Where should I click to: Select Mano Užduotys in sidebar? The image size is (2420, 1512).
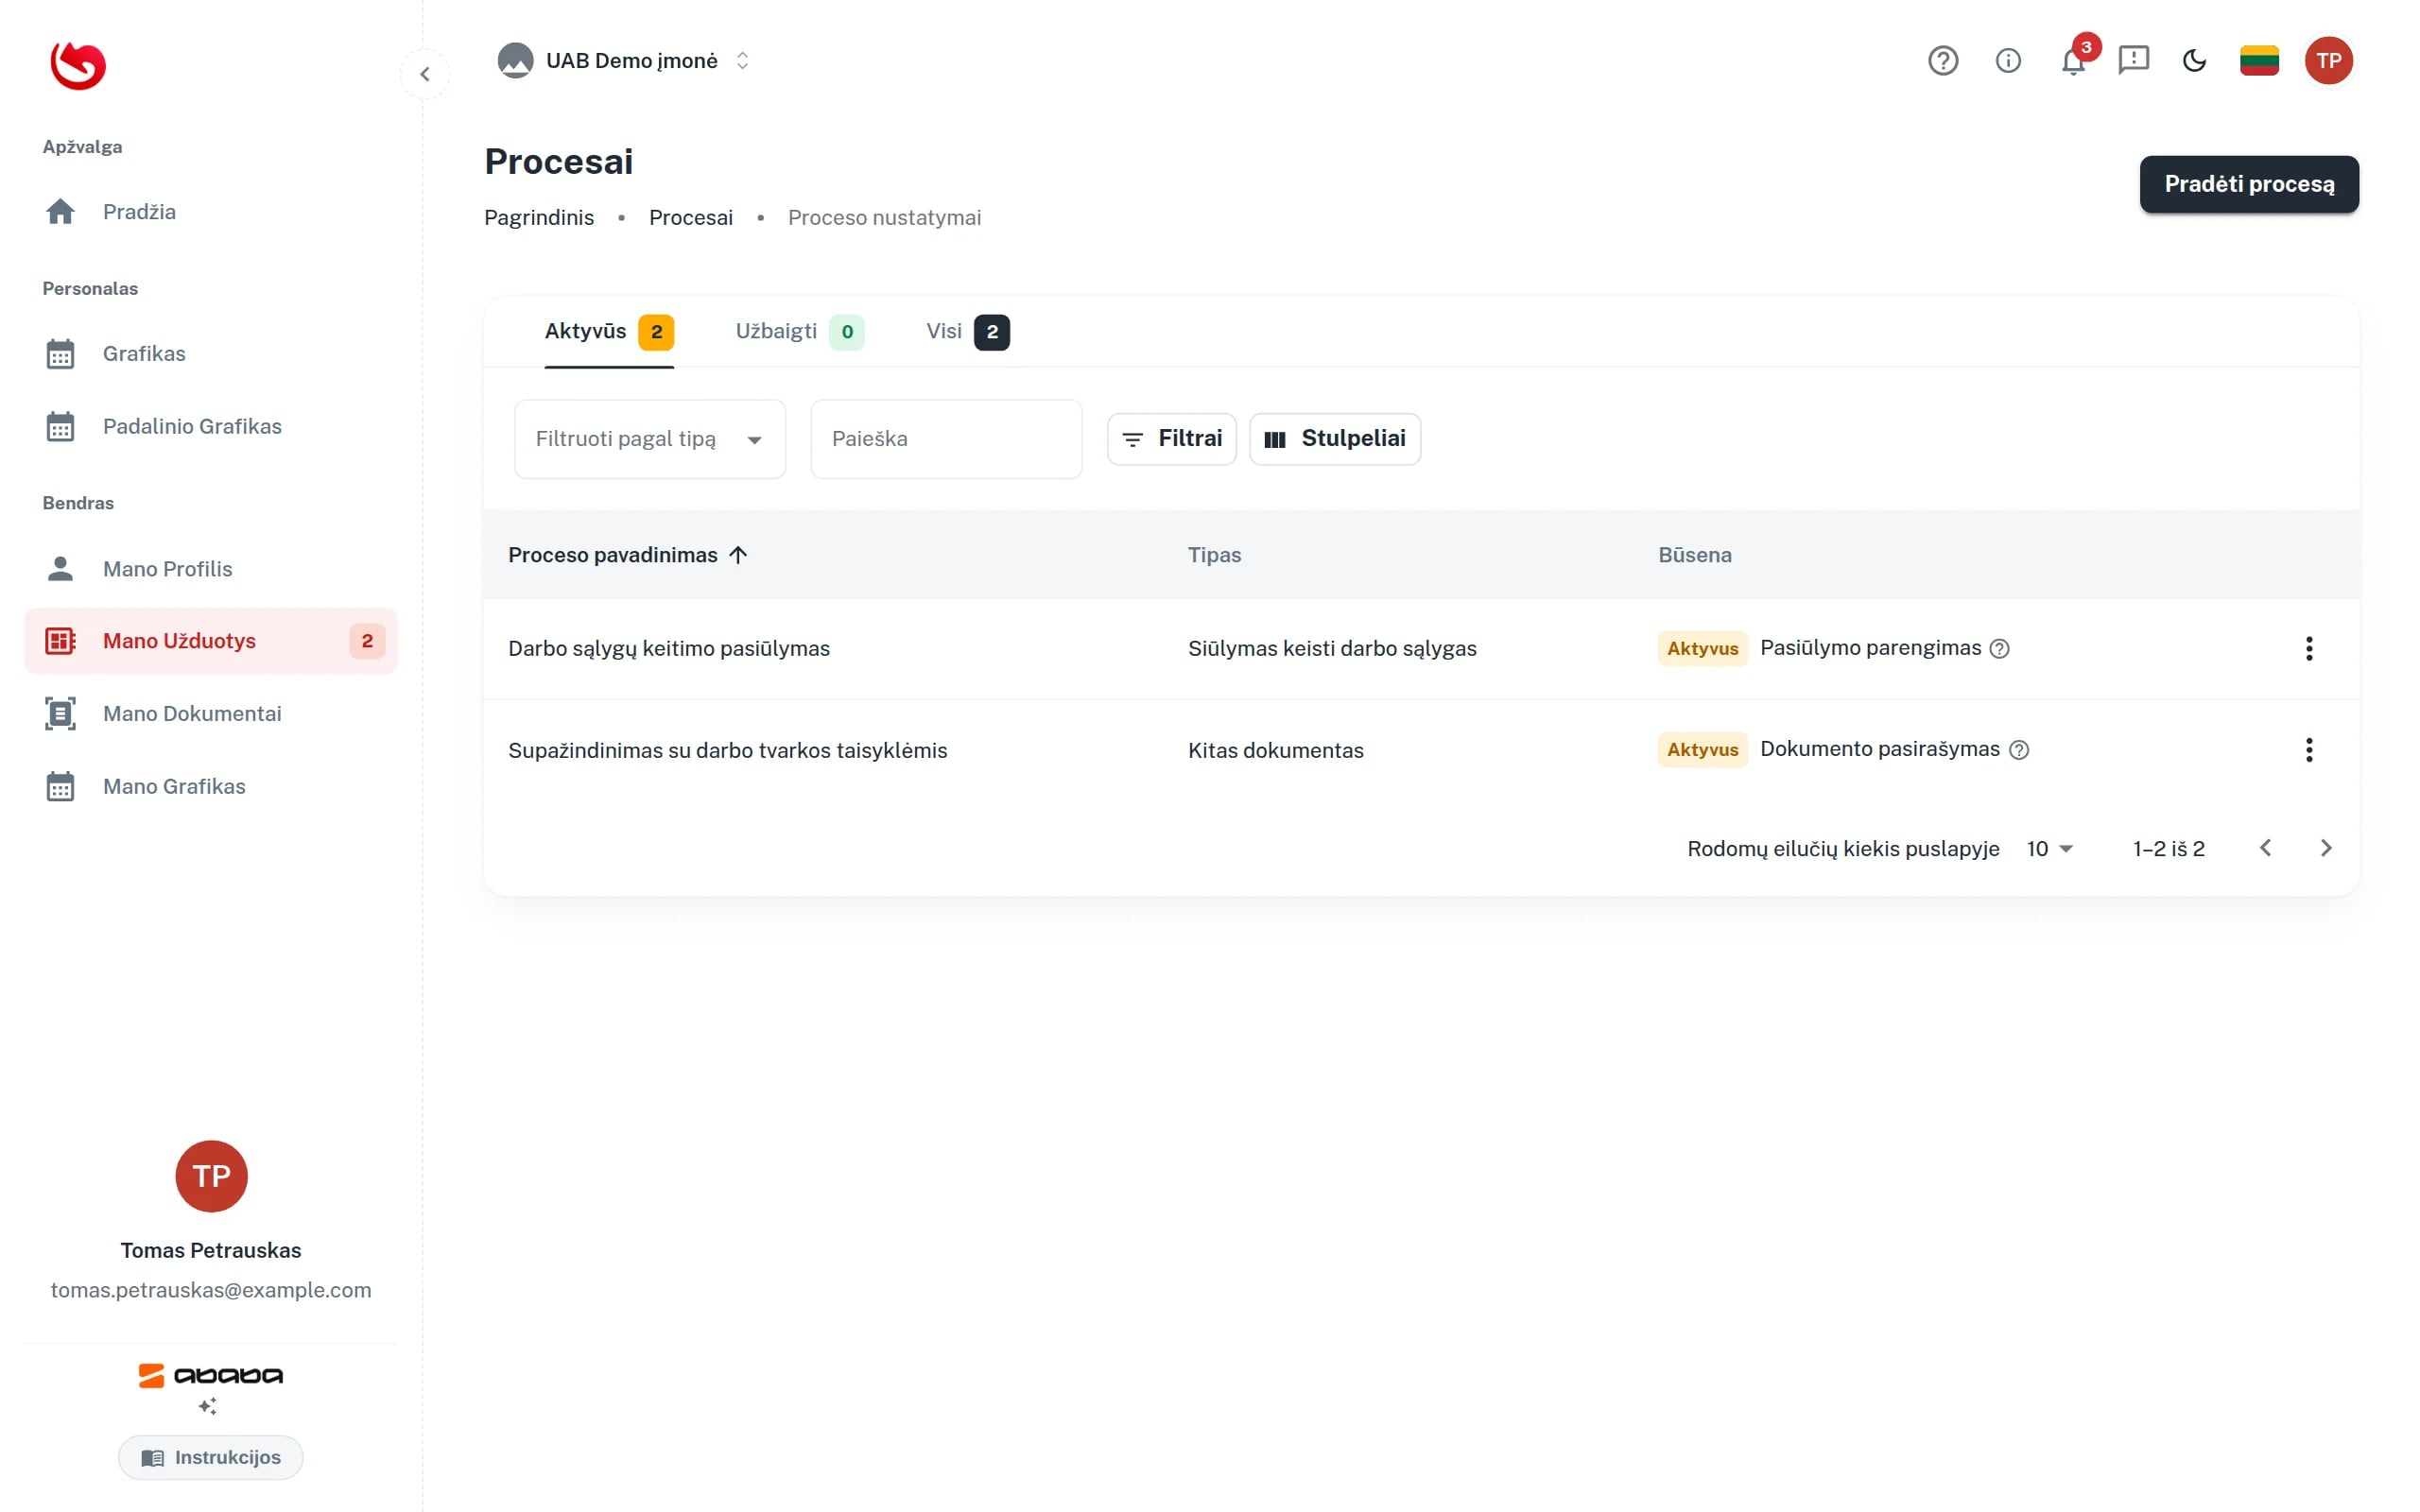(211, 641)
